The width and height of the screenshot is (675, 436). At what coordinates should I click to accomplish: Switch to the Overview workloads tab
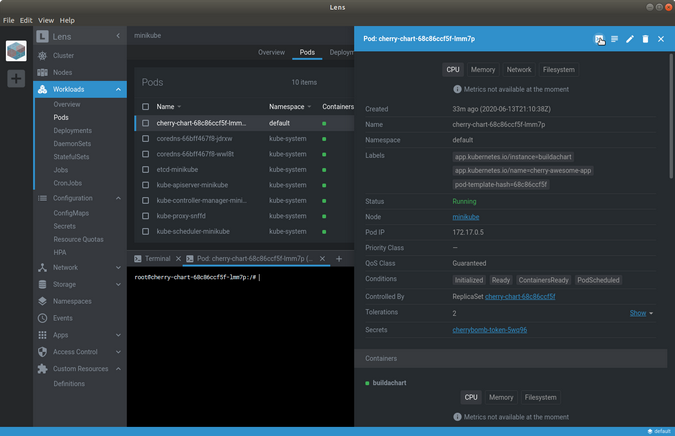point(271,52)
